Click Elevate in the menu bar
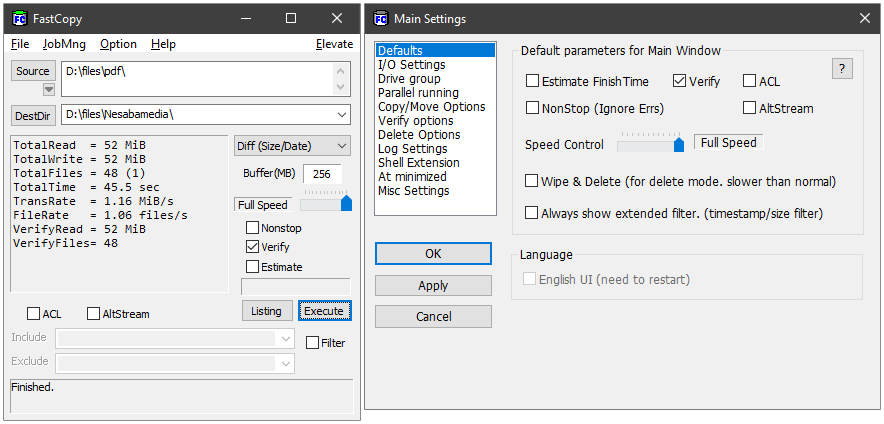The width and height of the screenshot is (884, 424). (334, 44)
